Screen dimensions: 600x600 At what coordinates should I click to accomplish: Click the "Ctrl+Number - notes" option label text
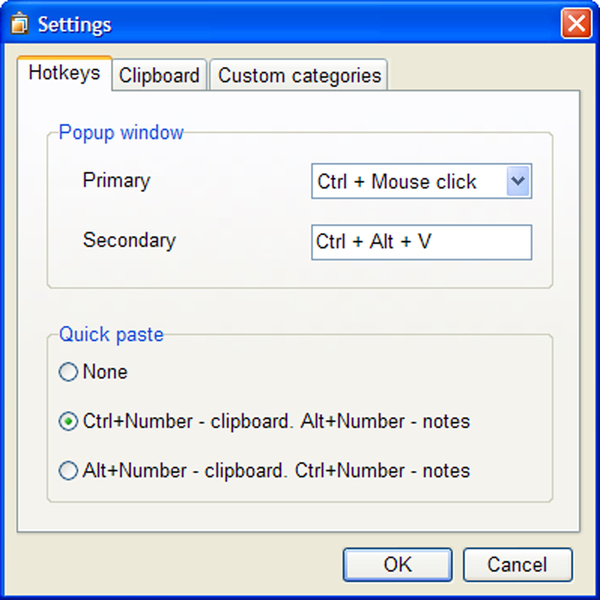(382, 471)
